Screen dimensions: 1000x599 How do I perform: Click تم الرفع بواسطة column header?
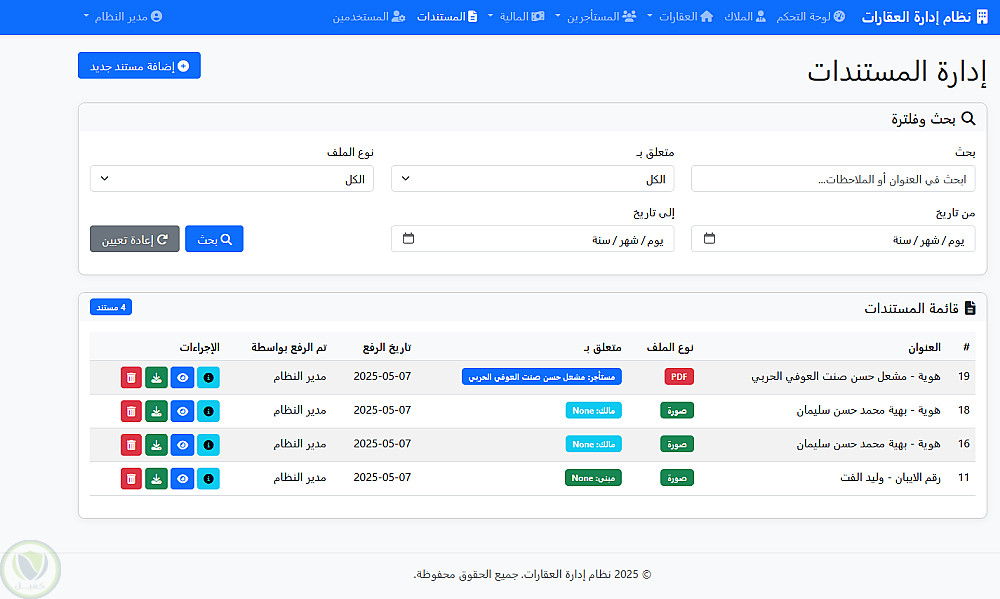[289, 347]
